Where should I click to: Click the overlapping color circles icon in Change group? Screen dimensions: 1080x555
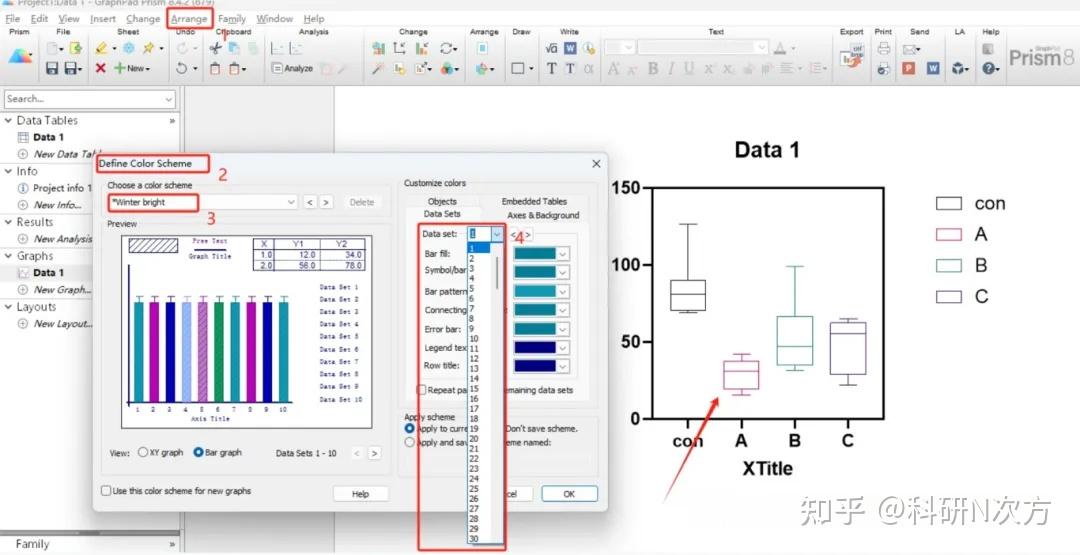[447, 68]
